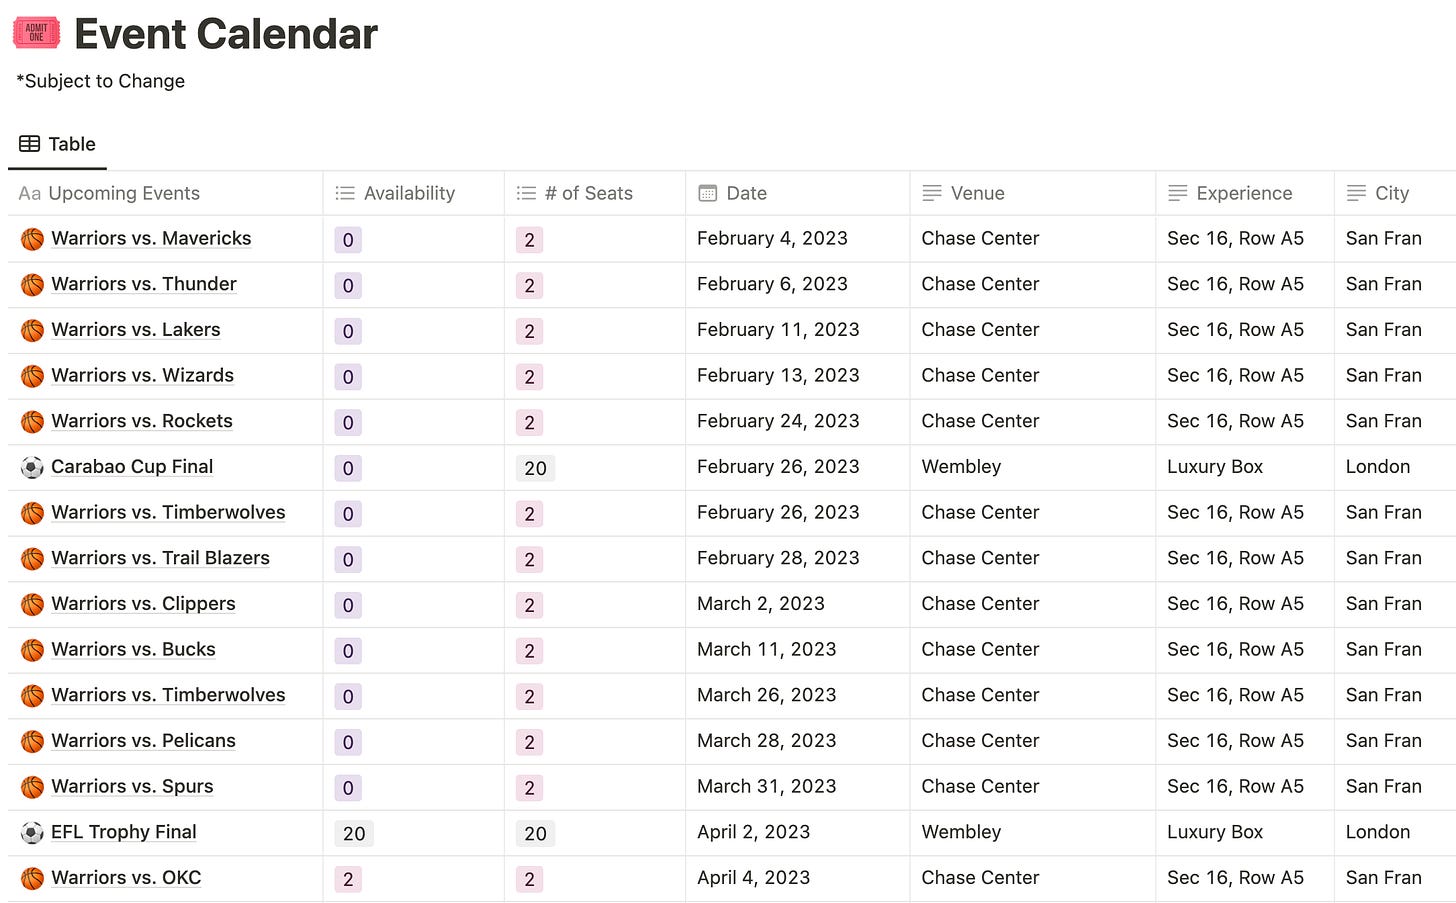1456x903 pixels.
Task: Click basketball icon of Warriors vs. Bucks
Action: pyautogui.click(x=32, y=650)
